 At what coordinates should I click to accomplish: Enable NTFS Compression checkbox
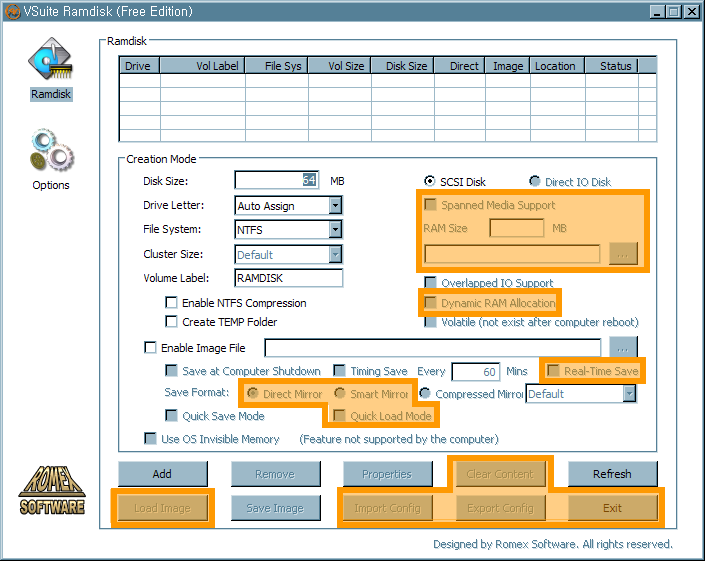click(x=171, y=303)
